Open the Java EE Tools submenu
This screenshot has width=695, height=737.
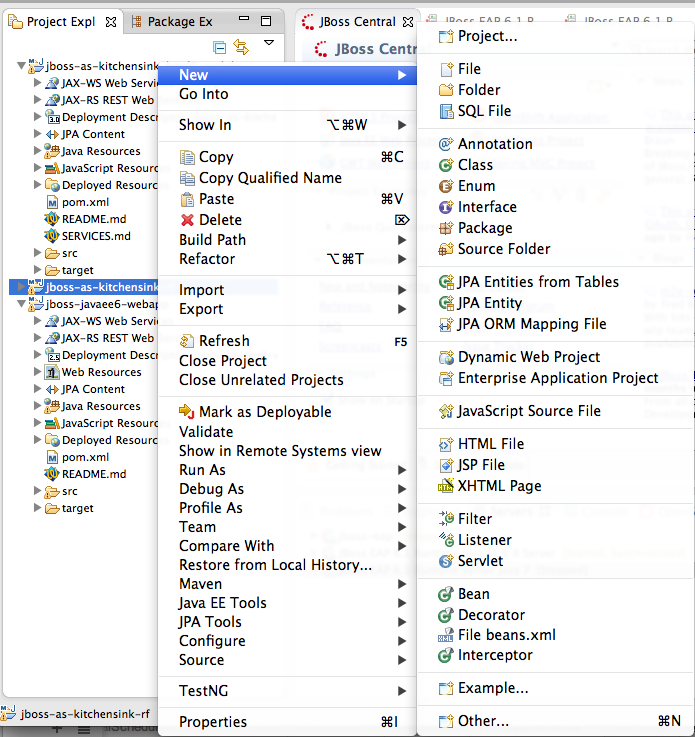pos(288,603)
